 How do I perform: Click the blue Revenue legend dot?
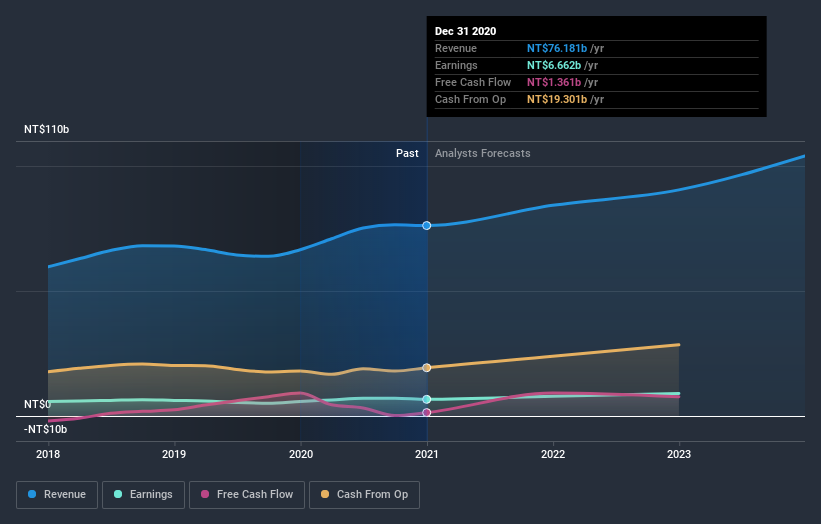tap(32, 494)
